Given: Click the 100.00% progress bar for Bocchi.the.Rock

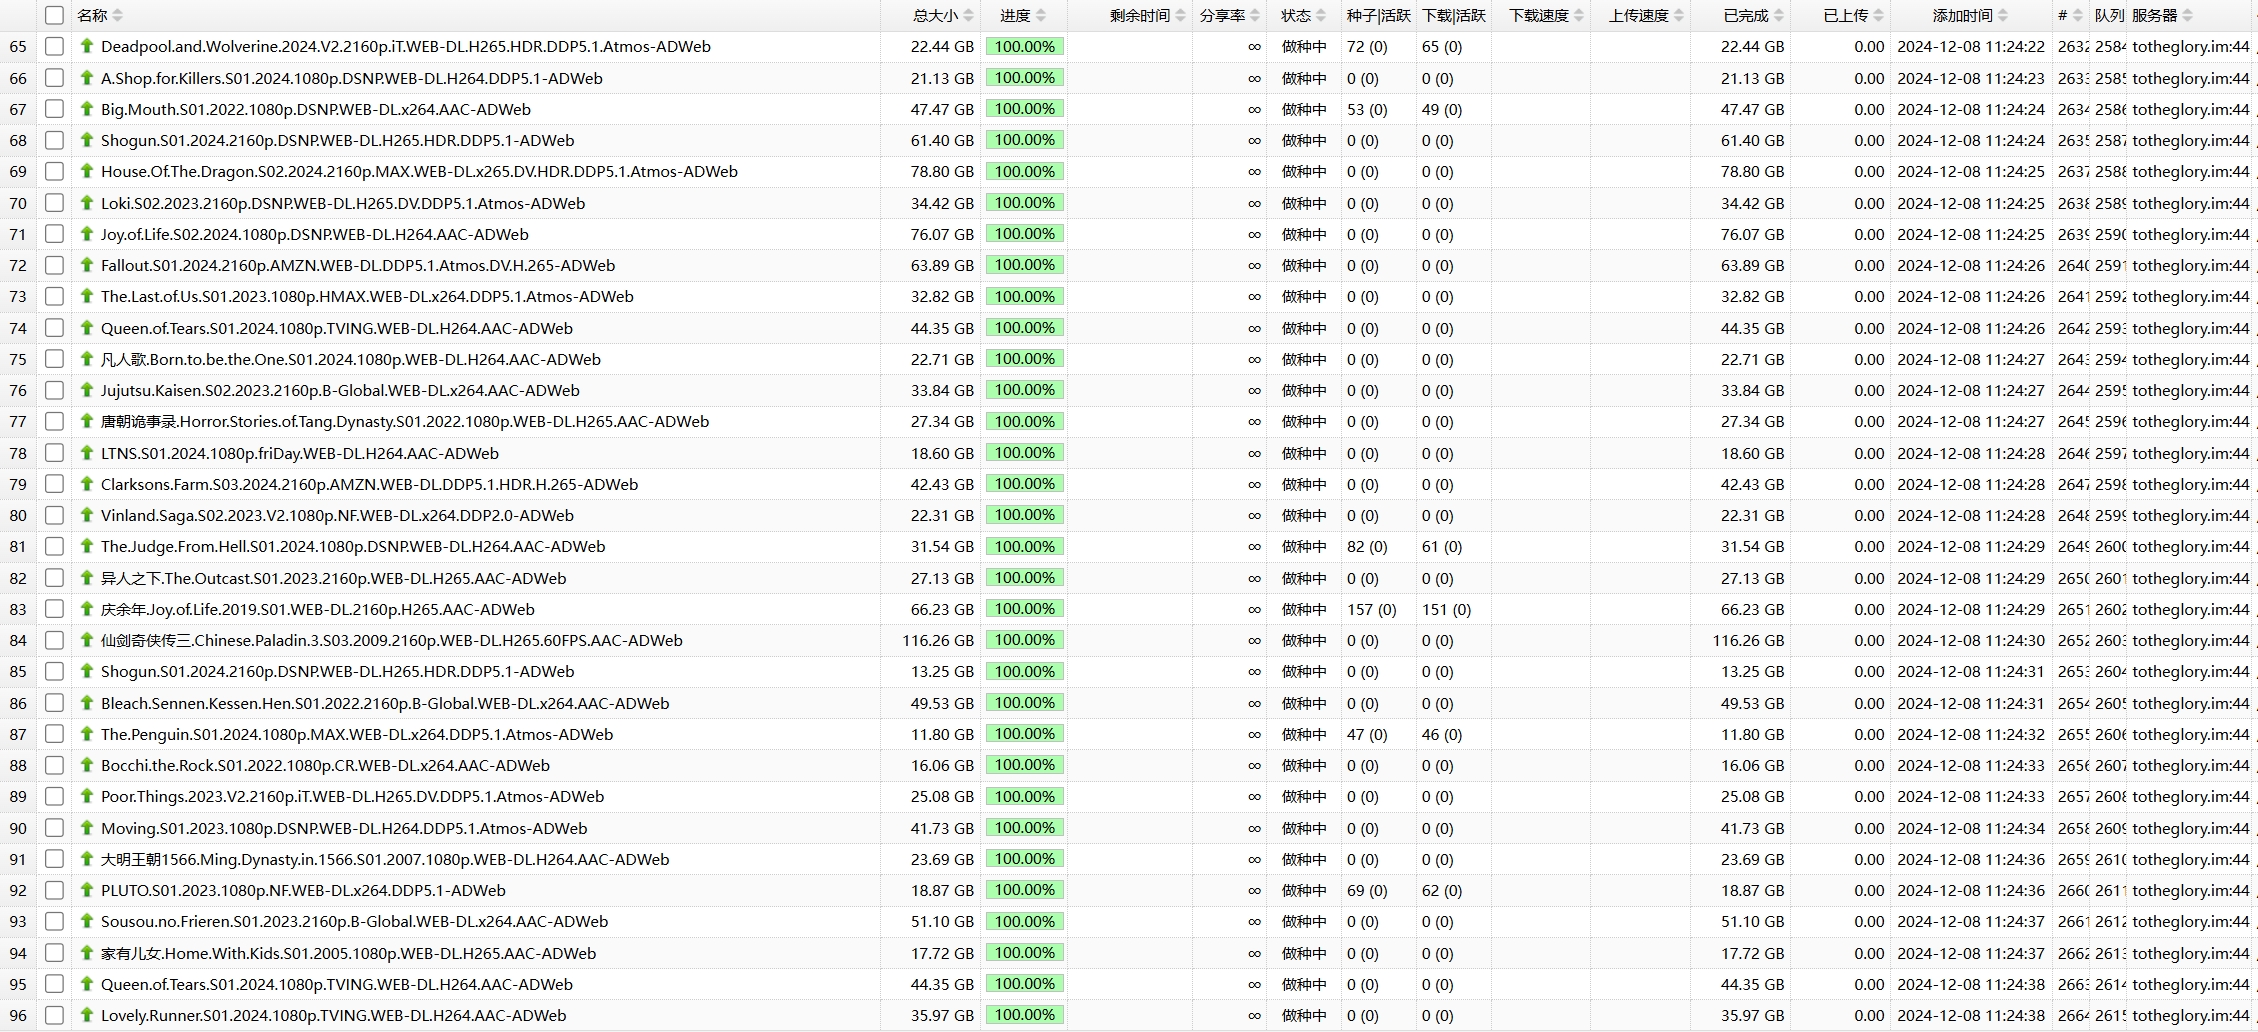Looking at the screenshot, I should click(1024, 765).
